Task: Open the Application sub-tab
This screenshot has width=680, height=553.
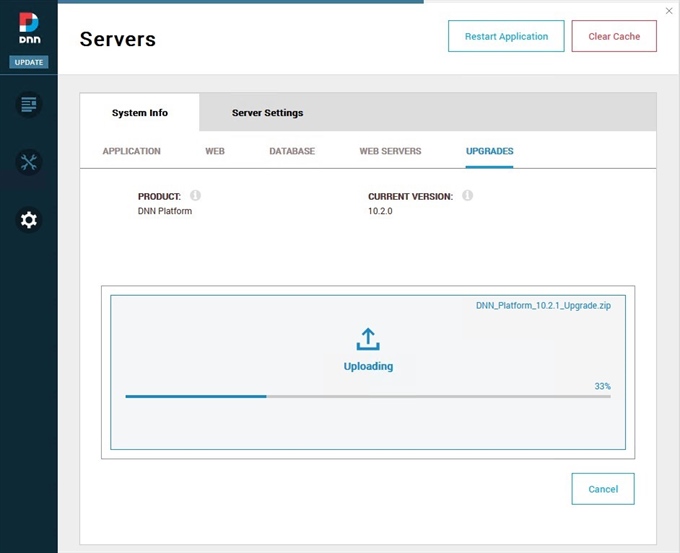Action: pos(131,151)
